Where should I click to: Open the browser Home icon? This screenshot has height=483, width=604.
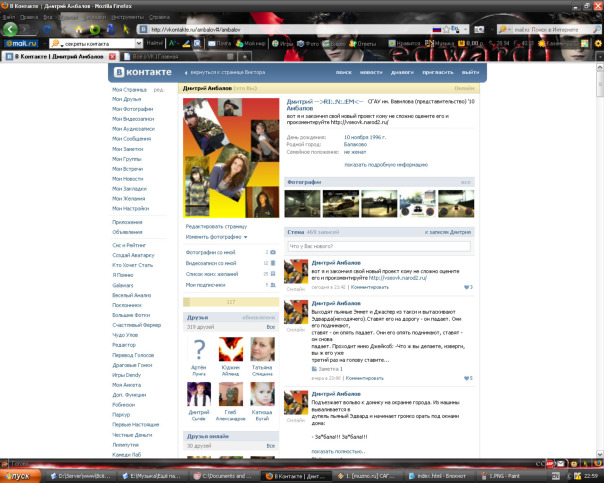(79, 30)
